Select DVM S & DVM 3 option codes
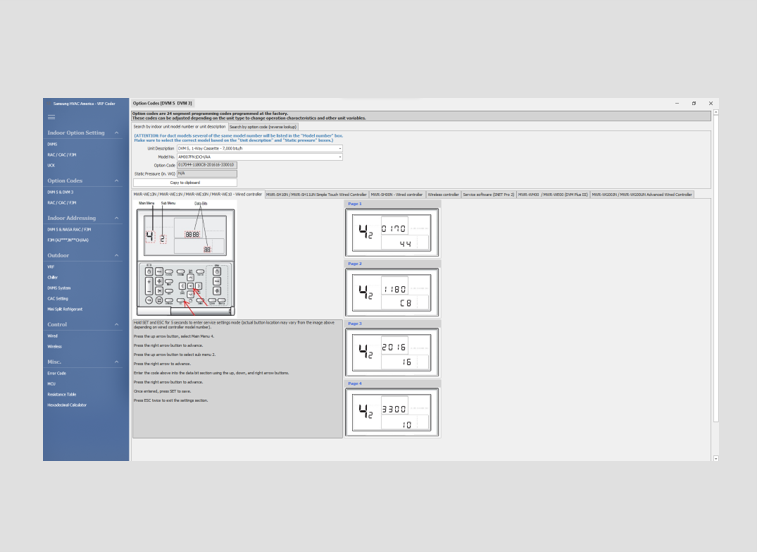 (60, 192)
